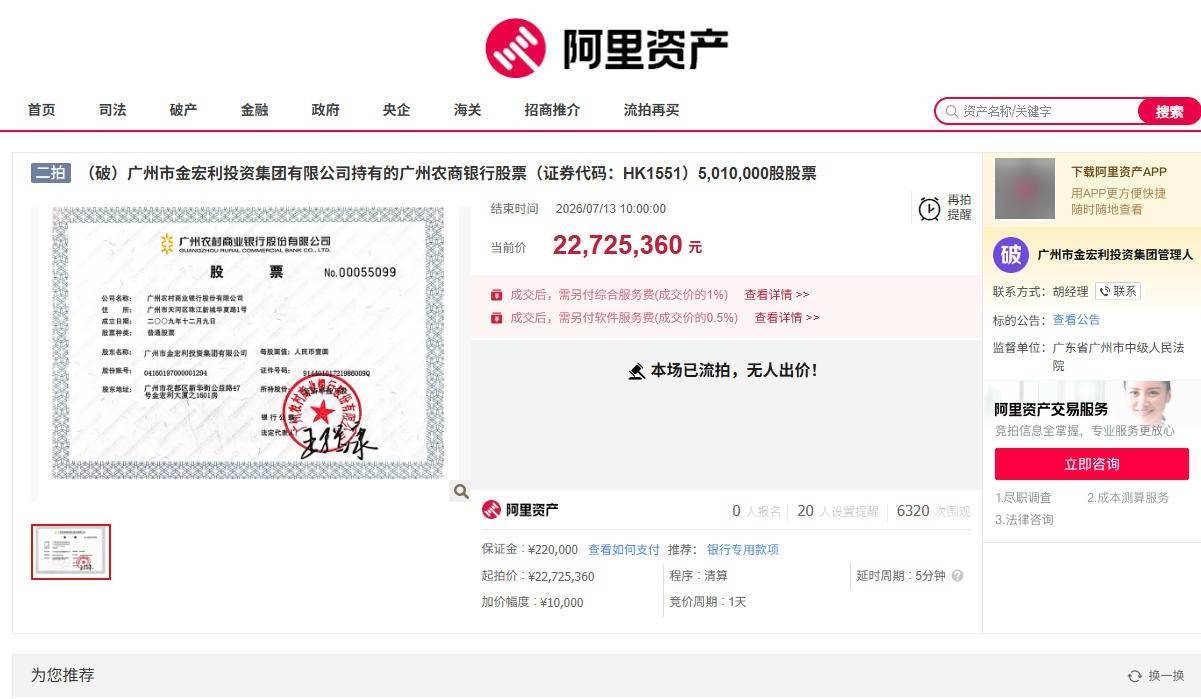Click the alarm clock reminder icon
This screenshot has width=1201, height=699.
tap(930, 208)
